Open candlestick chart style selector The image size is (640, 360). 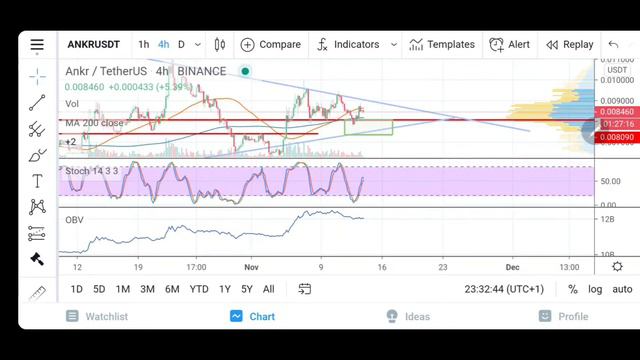(x=220, y=44)
